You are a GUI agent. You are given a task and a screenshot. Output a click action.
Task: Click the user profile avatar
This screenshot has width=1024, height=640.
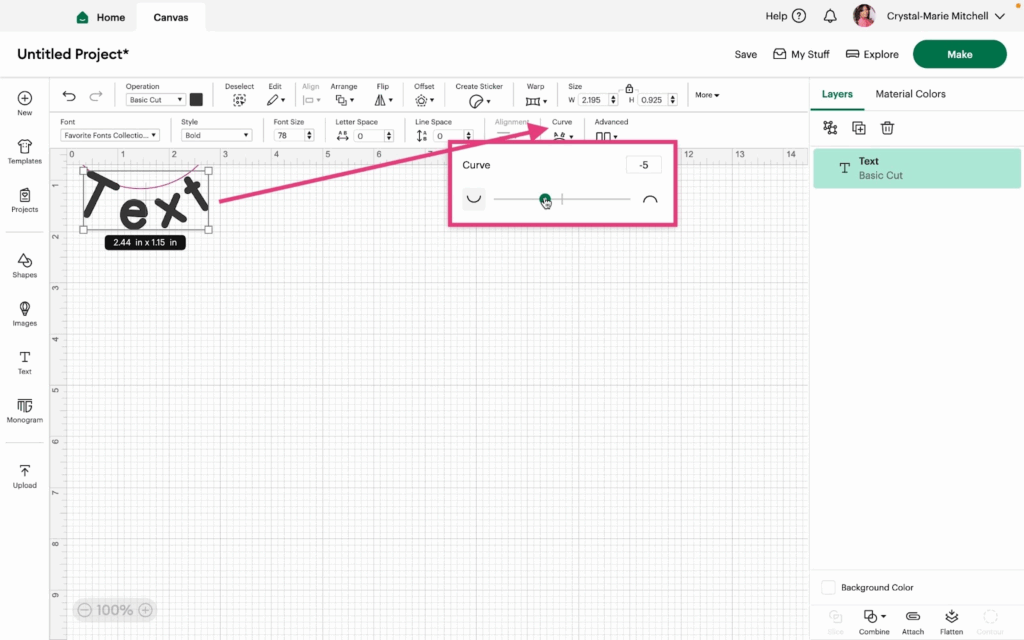pyautogui.click(x=864, y=16)
